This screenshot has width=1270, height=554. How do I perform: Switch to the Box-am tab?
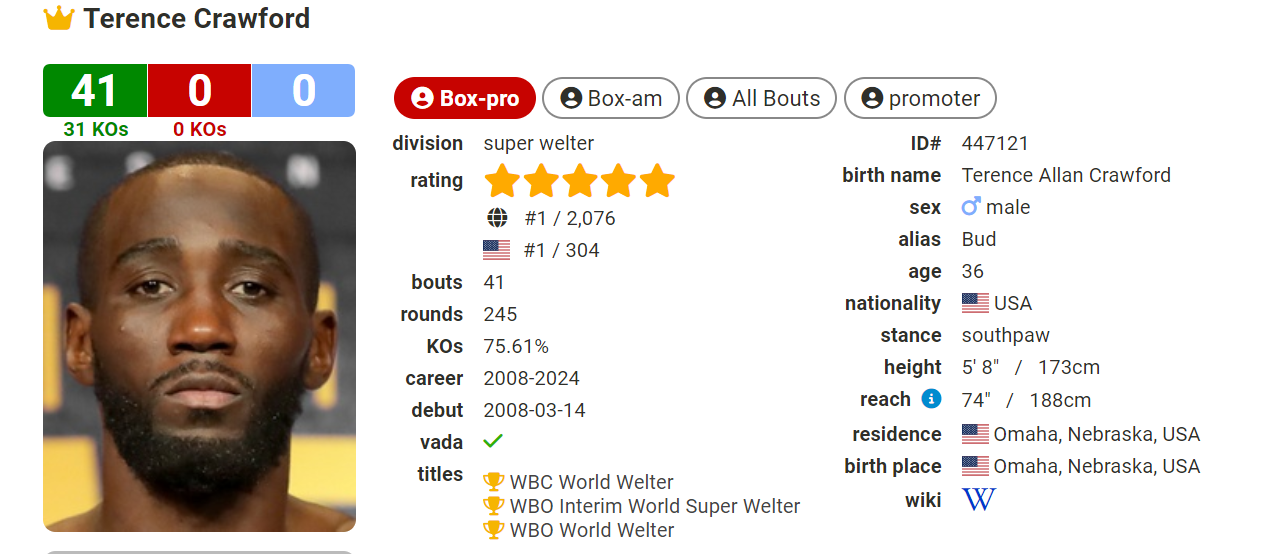click(611, 98)
